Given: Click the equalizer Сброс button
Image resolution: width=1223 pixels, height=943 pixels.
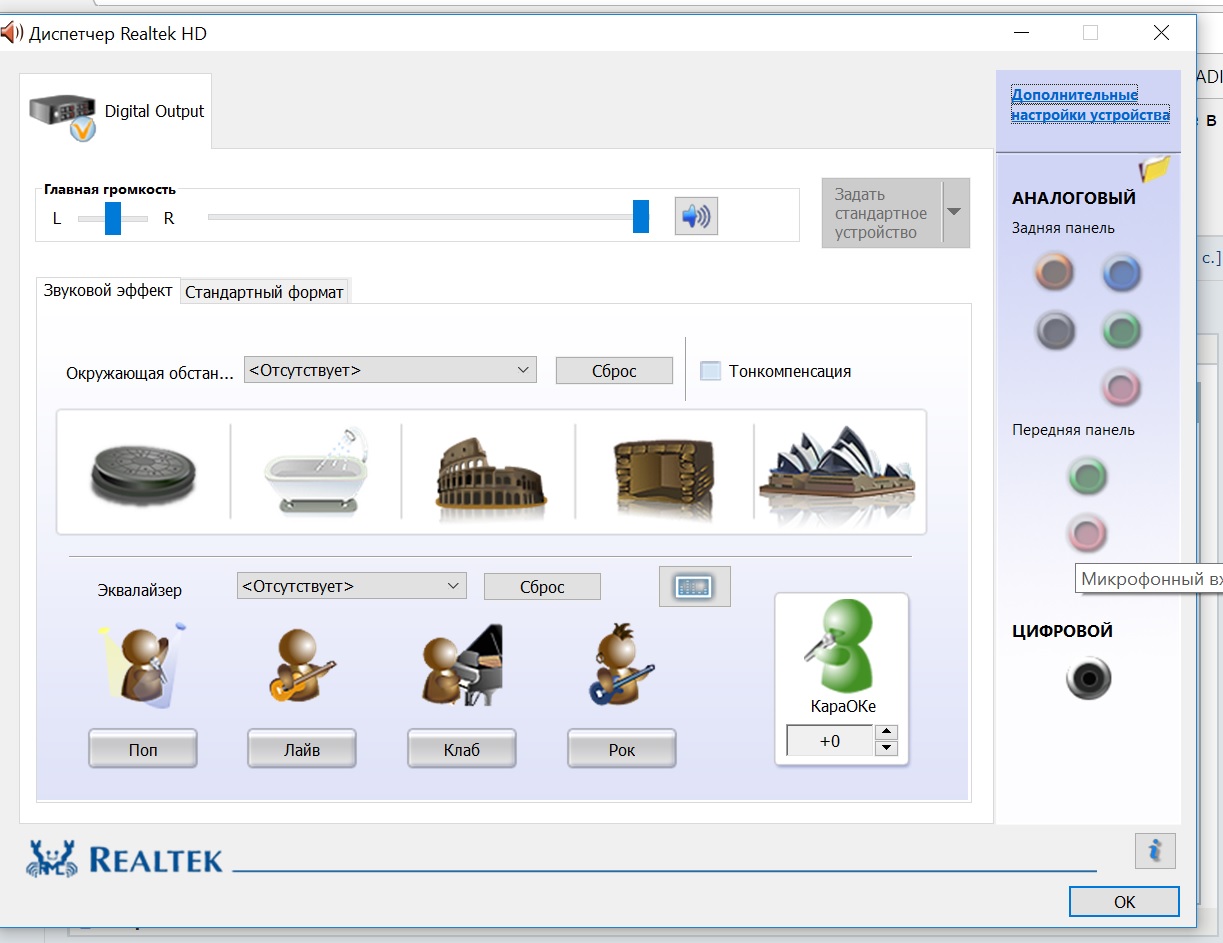Looking at the screenshot, I should (x=542, y=587).
